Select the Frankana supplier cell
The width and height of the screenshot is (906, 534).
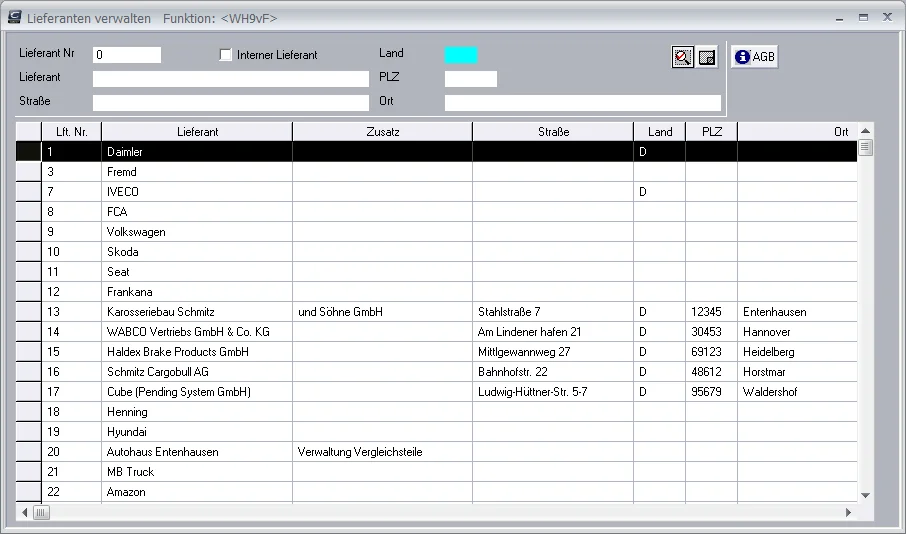[x=197, y=292]
